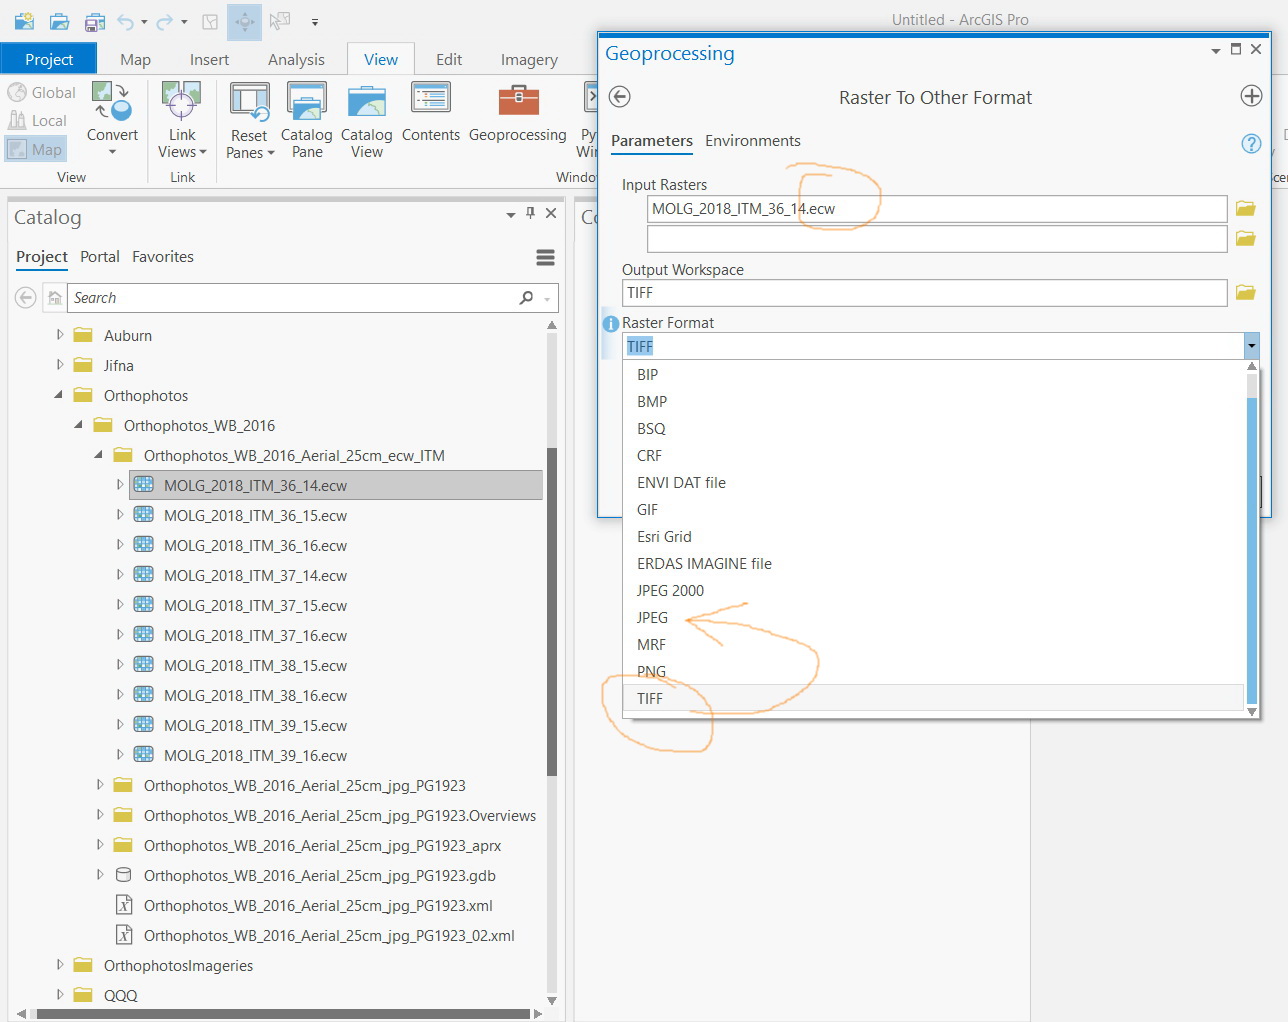Switch view mode to Local
Screen dimensions: 1288x1022
pyautogui.click(x=37, y=120)
